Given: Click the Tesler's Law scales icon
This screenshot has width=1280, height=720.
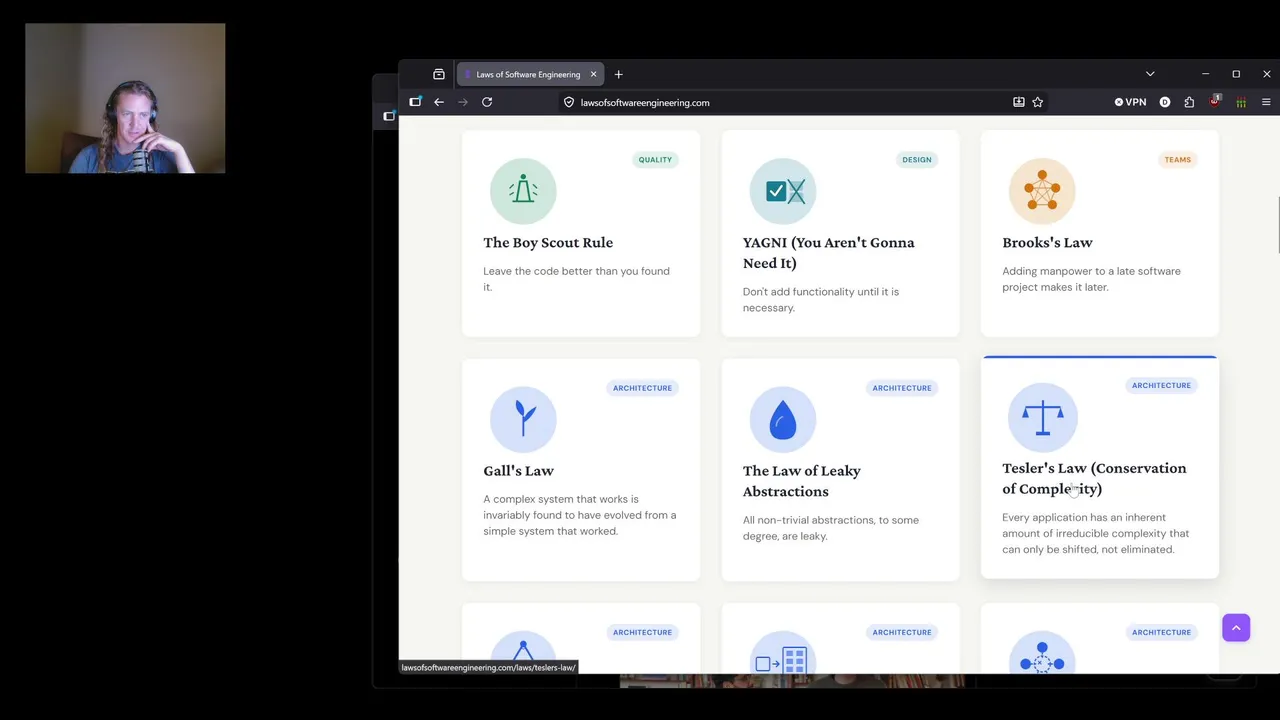Looking at the screenshot, I should [x=1042, y=417].
